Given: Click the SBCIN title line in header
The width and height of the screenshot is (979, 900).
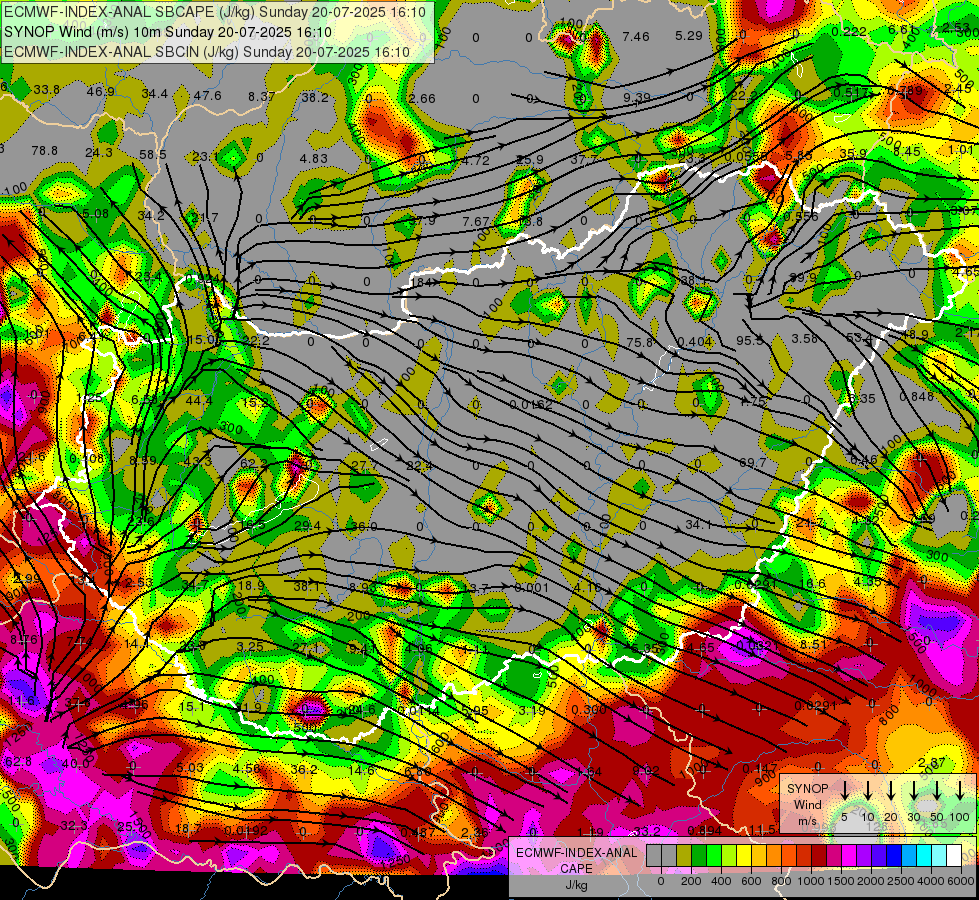Looking at the screenshot, I should (207, 52).
